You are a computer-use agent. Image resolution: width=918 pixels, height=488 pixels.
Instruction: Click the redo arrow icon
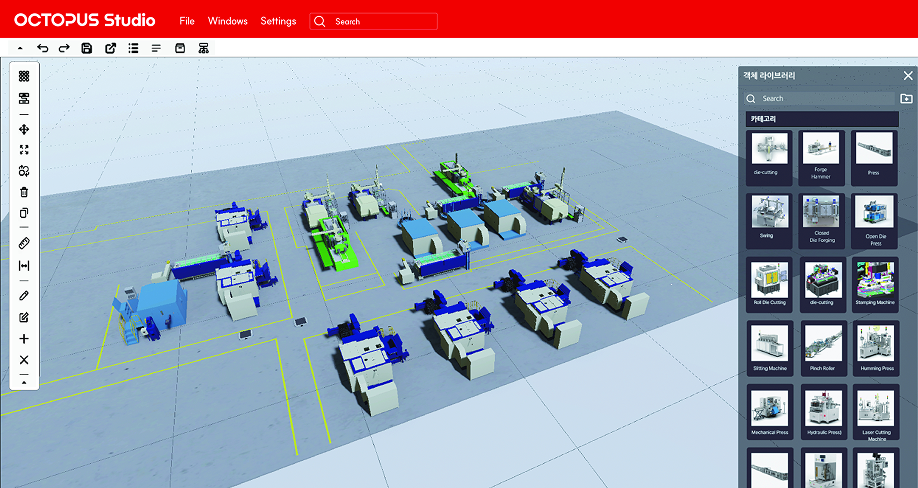point(64,48)
